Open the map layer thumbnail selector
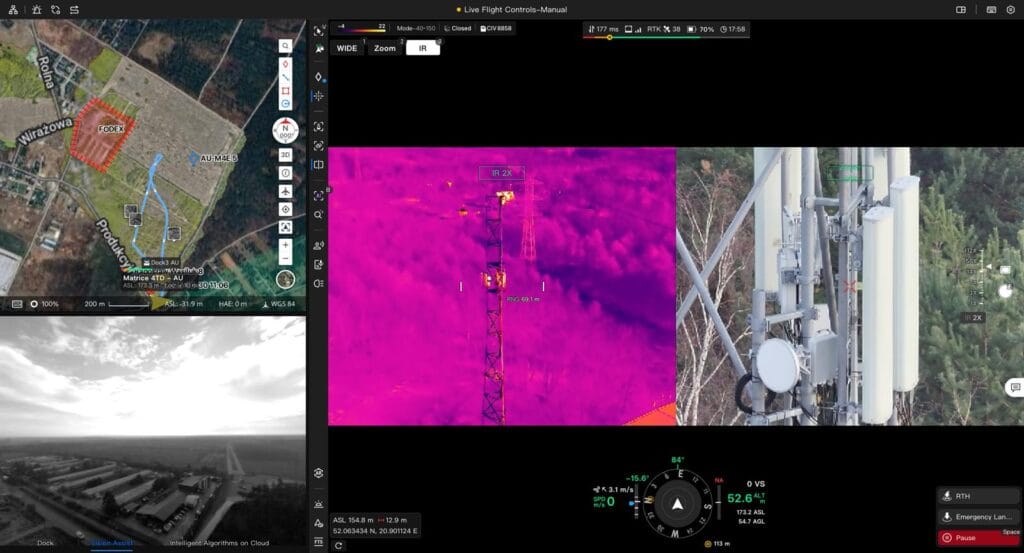Viewport: 1024px width, 553px height. 285,279
